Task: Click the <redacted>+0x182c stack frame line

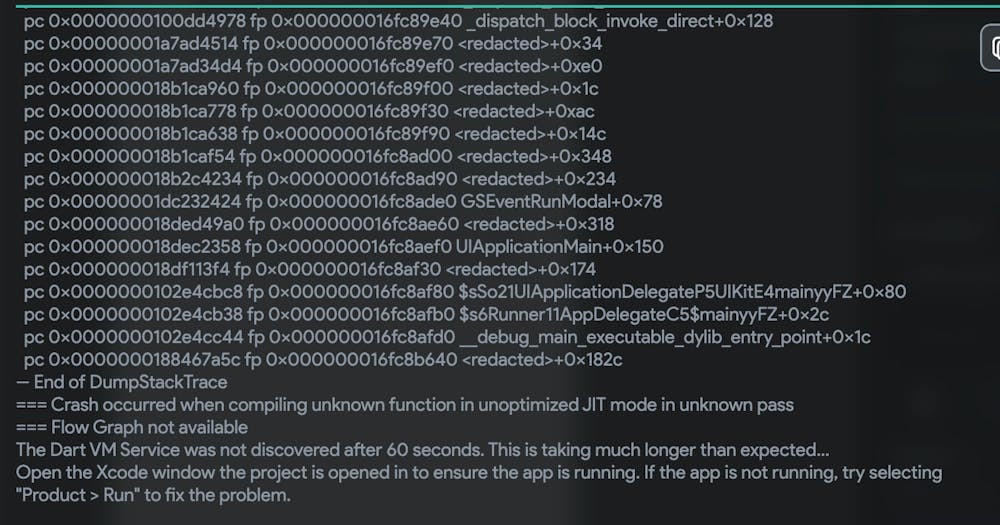Action: [323, 360]
